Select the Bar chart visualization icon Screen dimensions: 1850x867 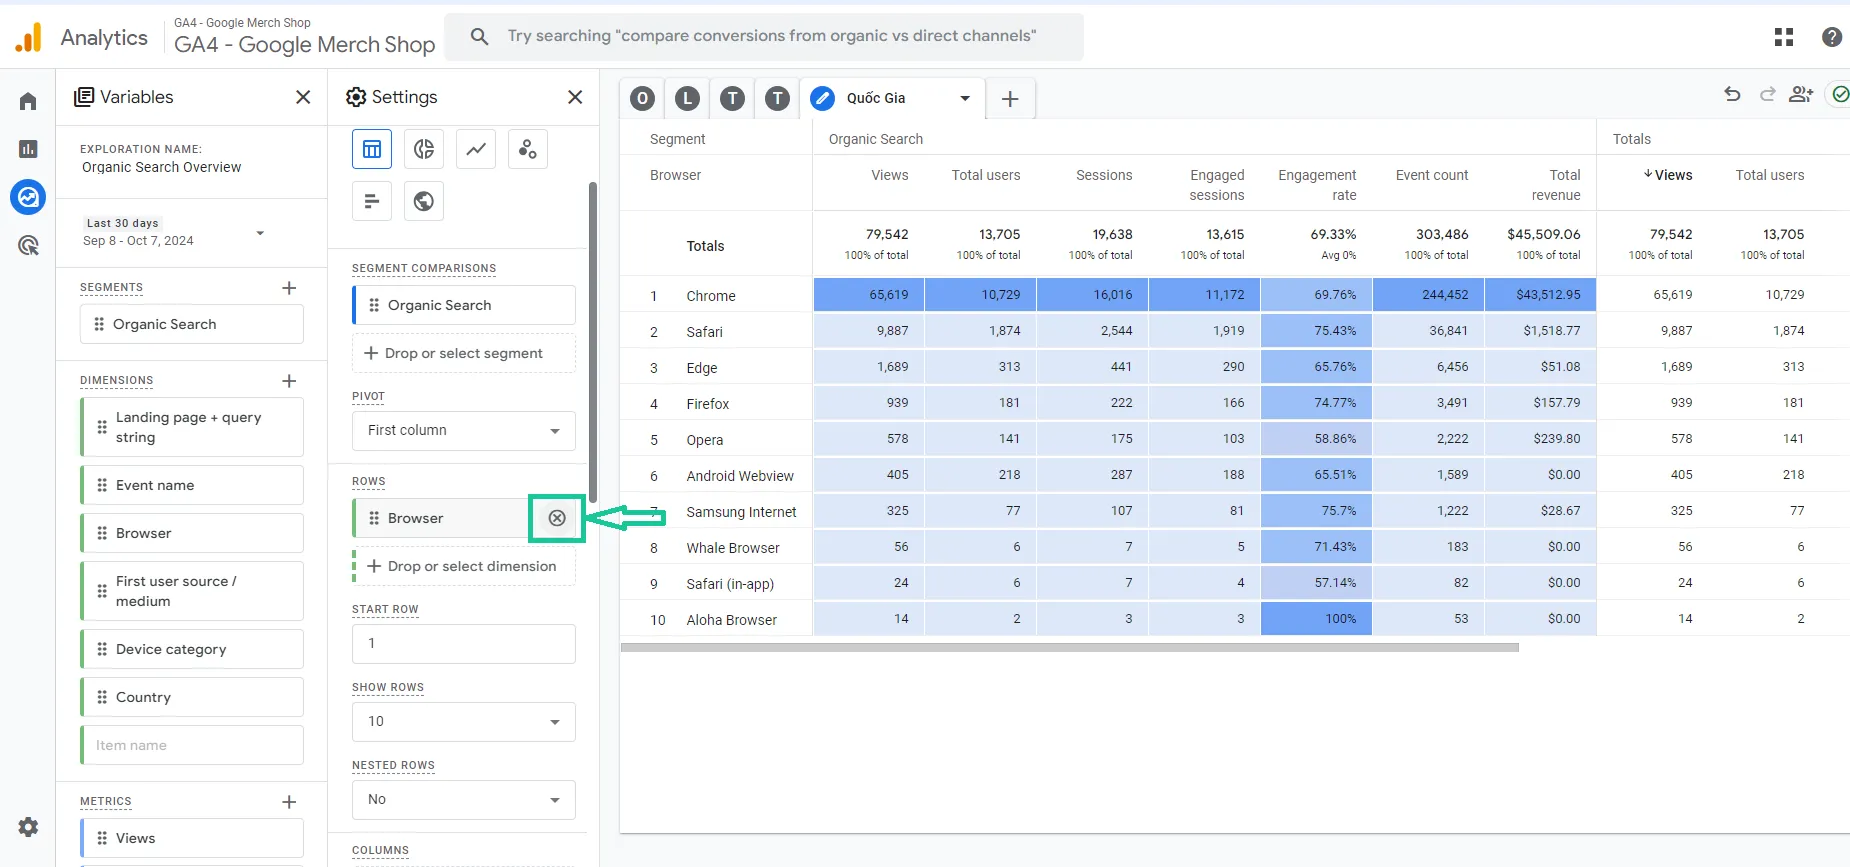372,201
